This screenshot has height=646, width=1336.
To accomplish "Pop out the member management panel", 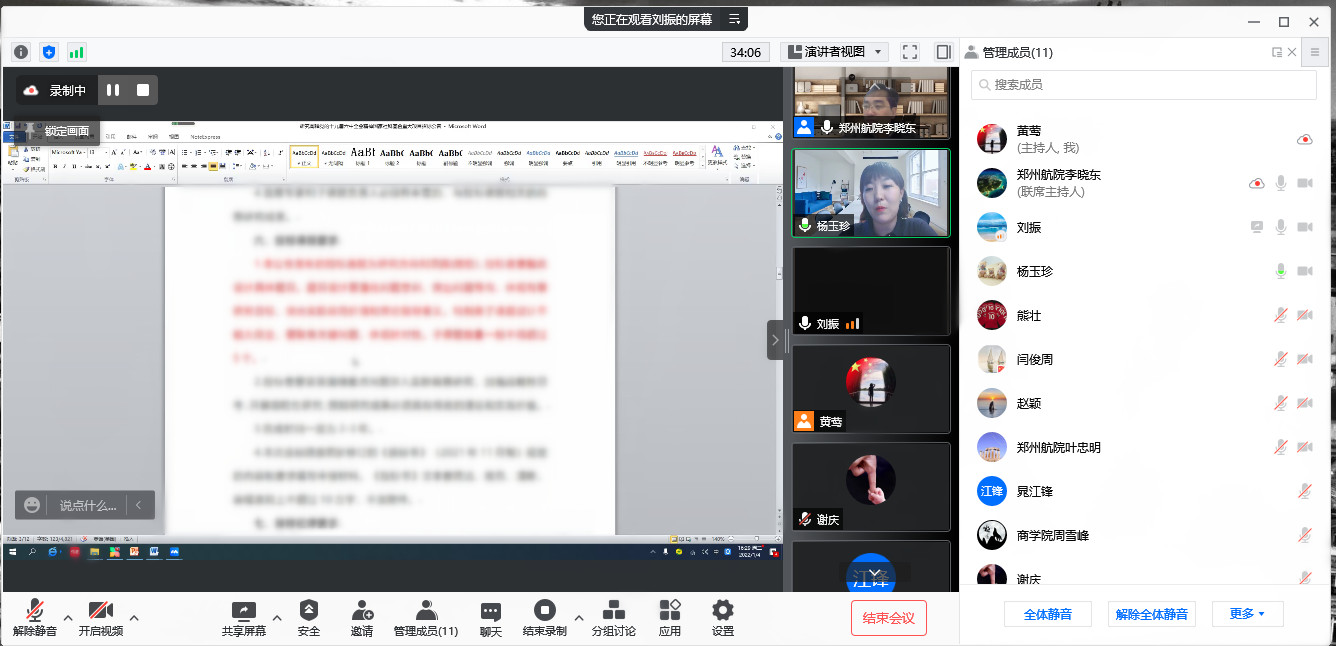I will tap(1277, 52).
